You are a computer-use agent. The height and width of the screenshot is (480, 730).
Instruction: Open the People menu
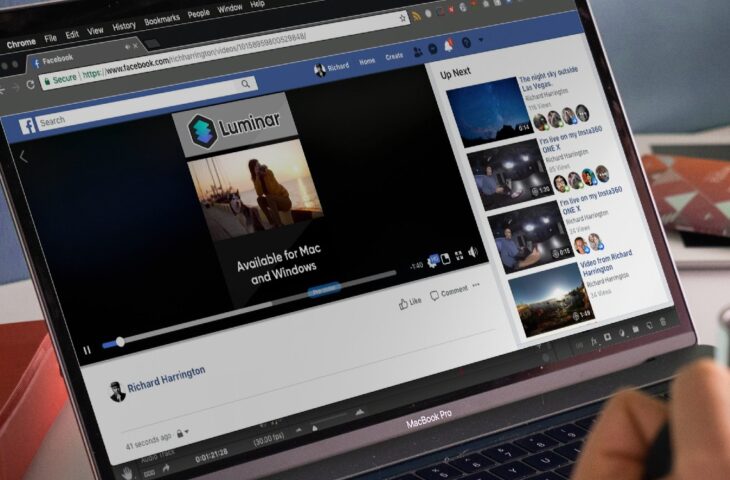(199, 14)
